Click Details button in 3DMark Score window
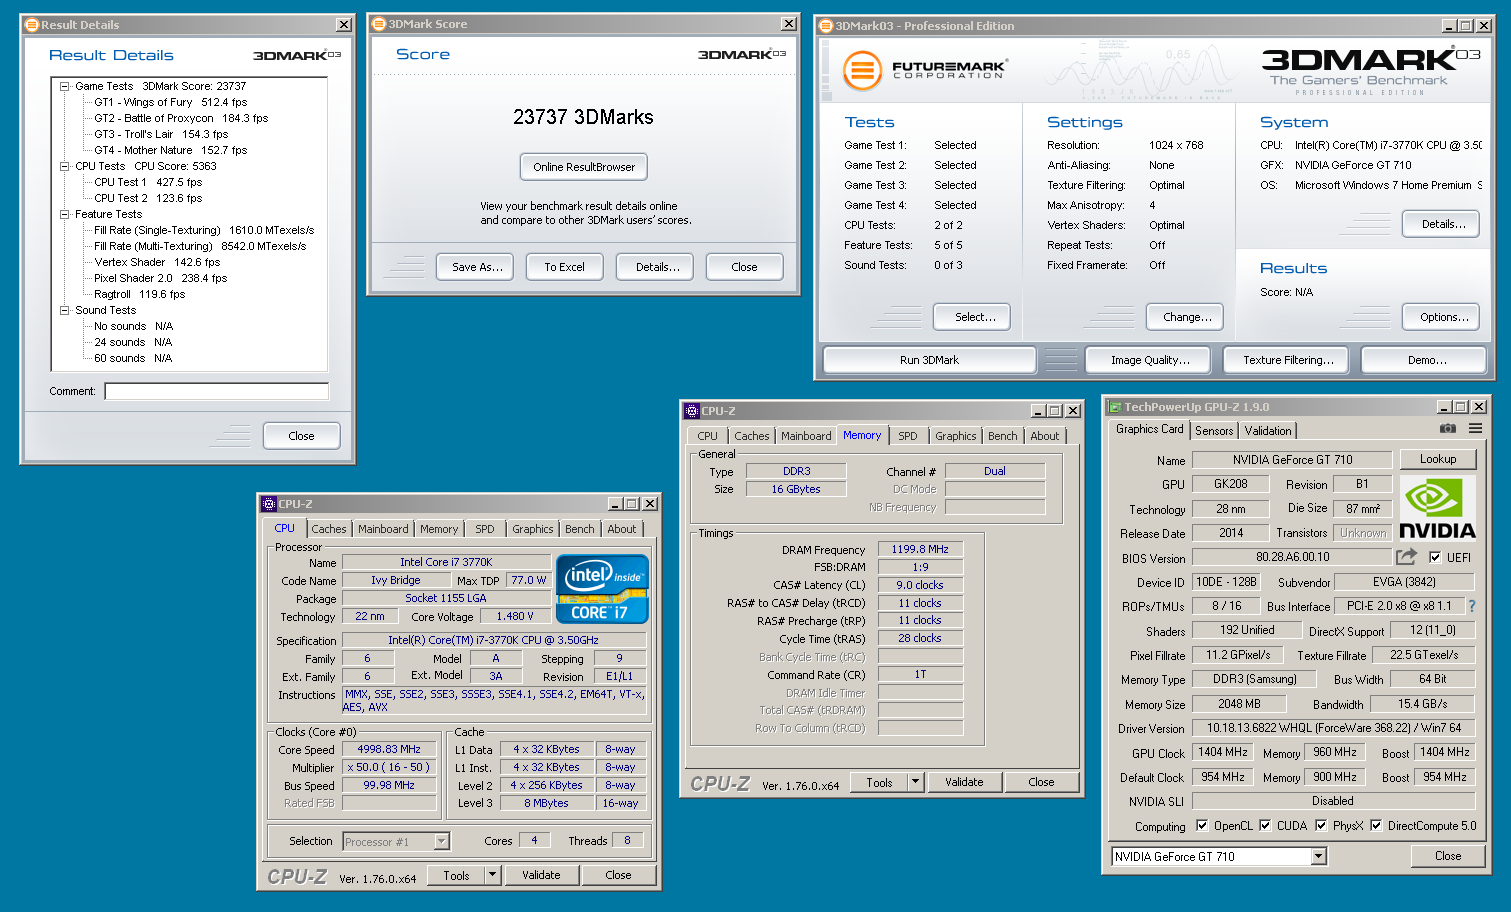The image size is (1511, 912). point(657,267)
